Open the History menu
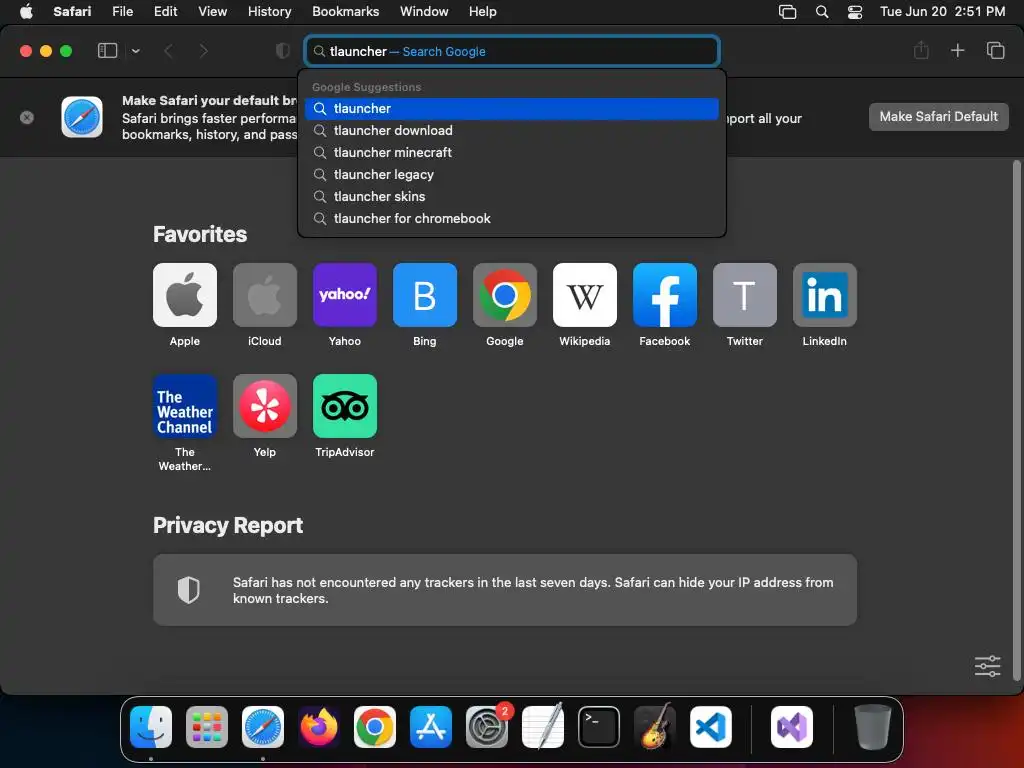 point(269,11)
